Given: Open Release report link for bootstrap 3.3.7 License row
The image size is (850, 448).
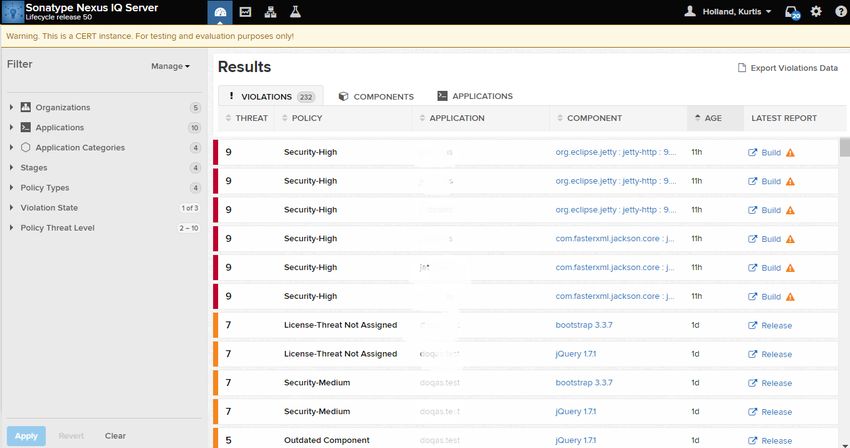Looking at the screenshot, I should pyautogui.click(x=776, y=326).
